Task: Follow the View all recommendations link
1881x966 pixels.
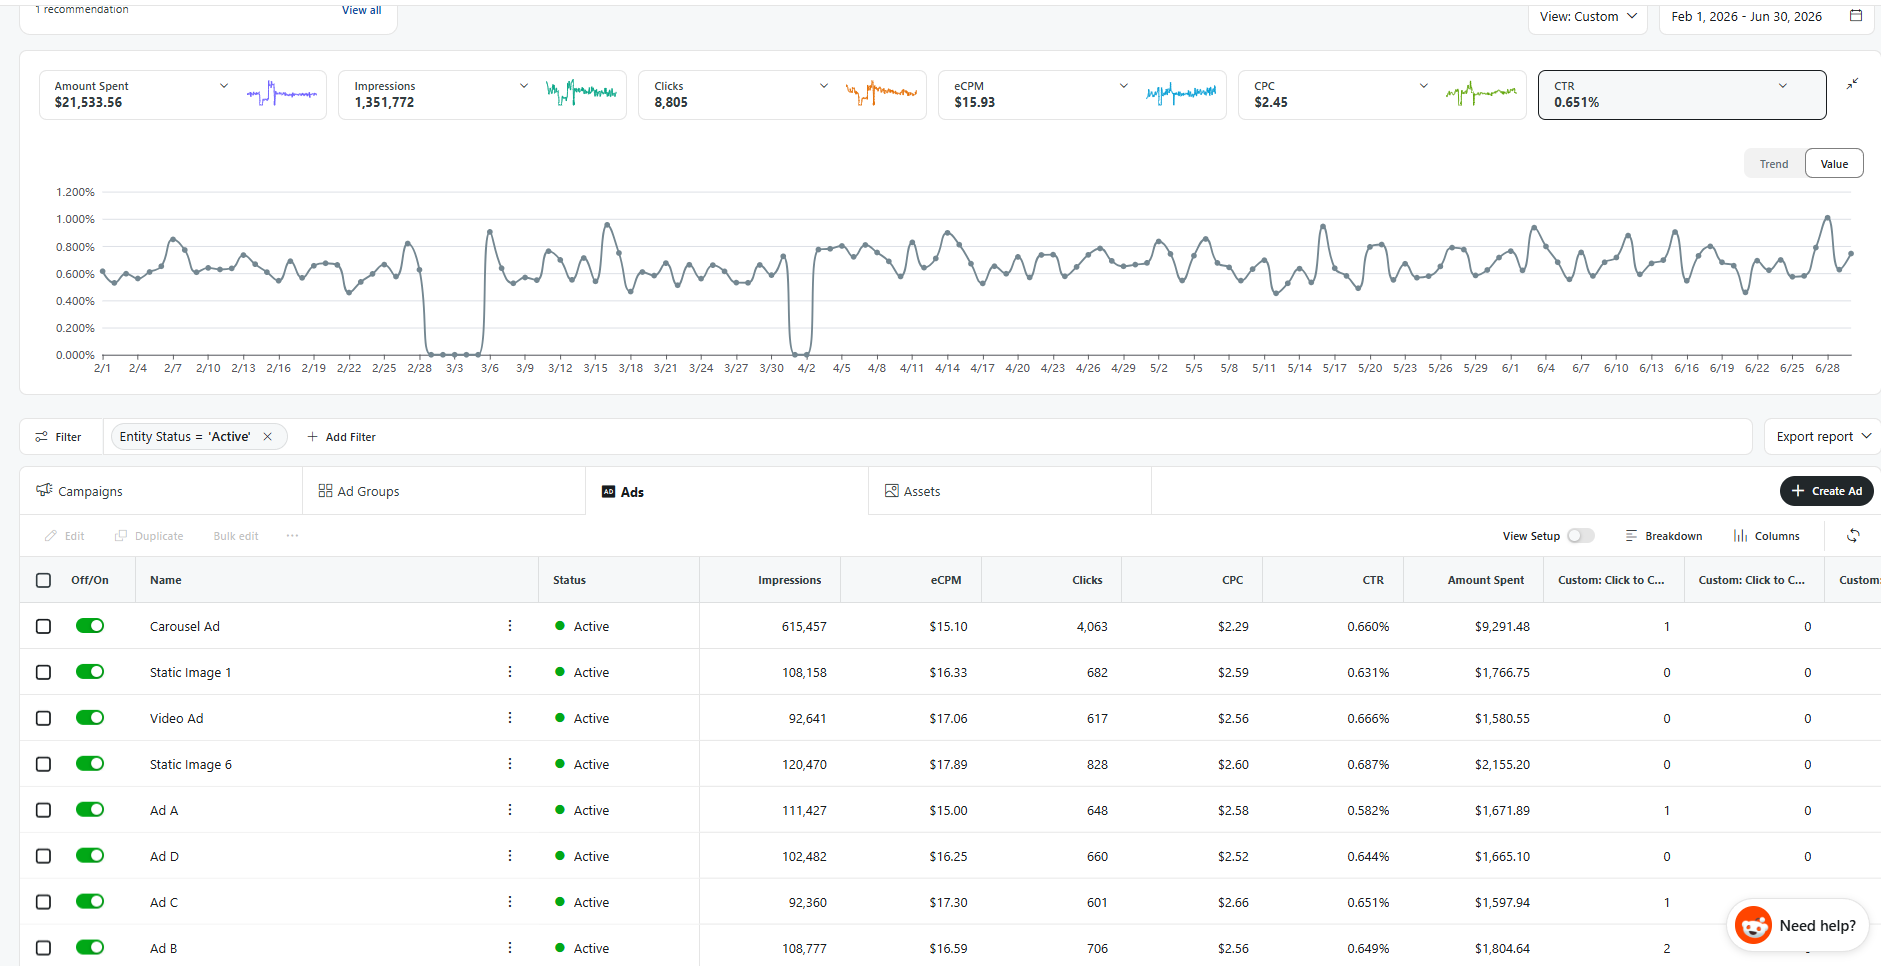Action: 361,10
